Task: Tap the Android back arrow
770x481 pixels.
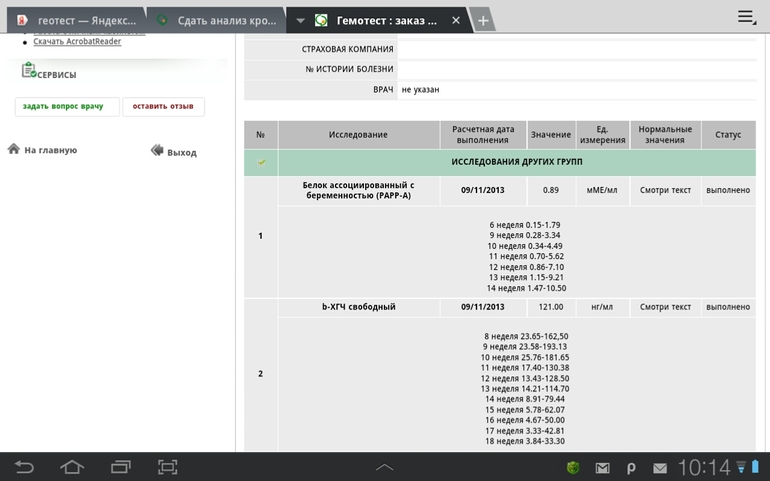Action: click(x=24, y=467)
